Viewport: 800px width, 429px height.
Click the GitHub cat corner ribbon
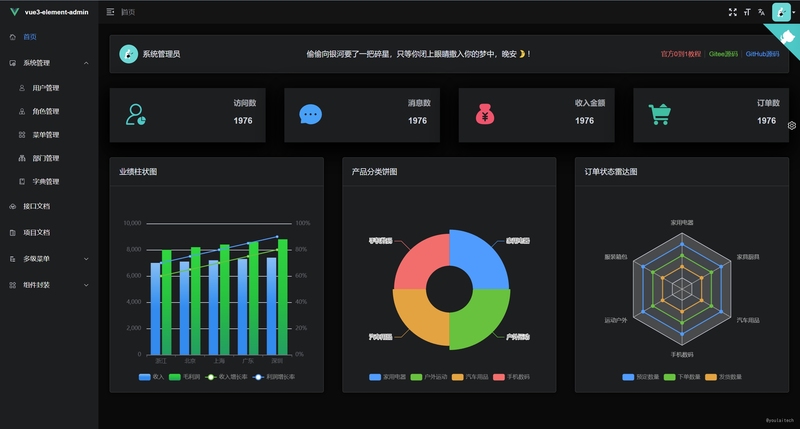pos(787,37)
